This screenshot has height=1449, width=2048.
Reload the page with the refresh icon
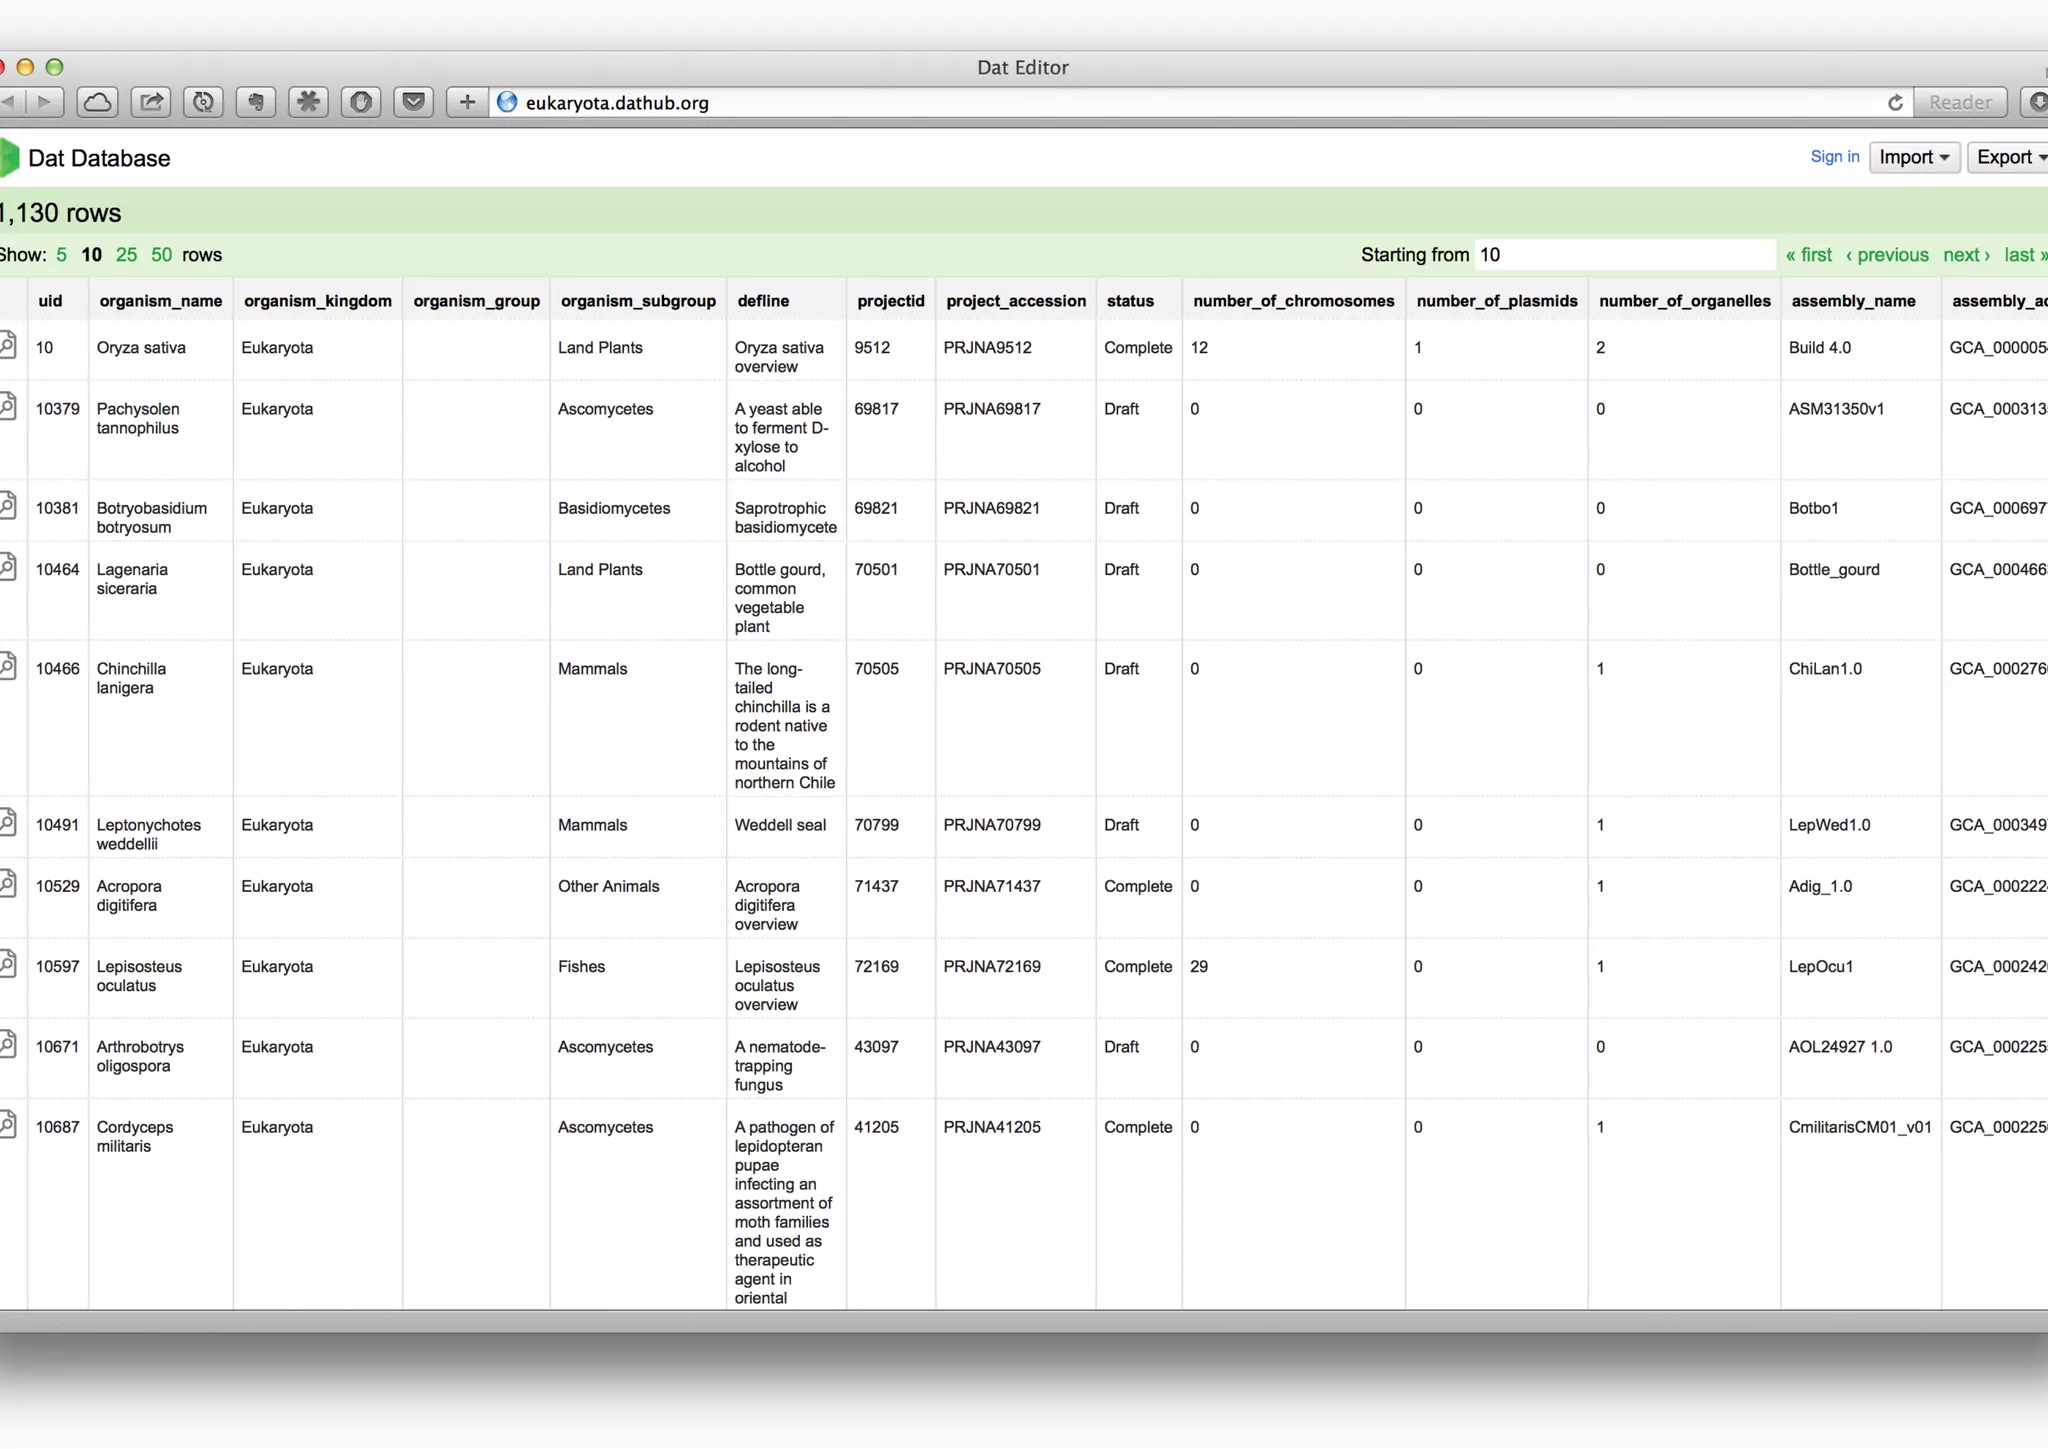1894,103
